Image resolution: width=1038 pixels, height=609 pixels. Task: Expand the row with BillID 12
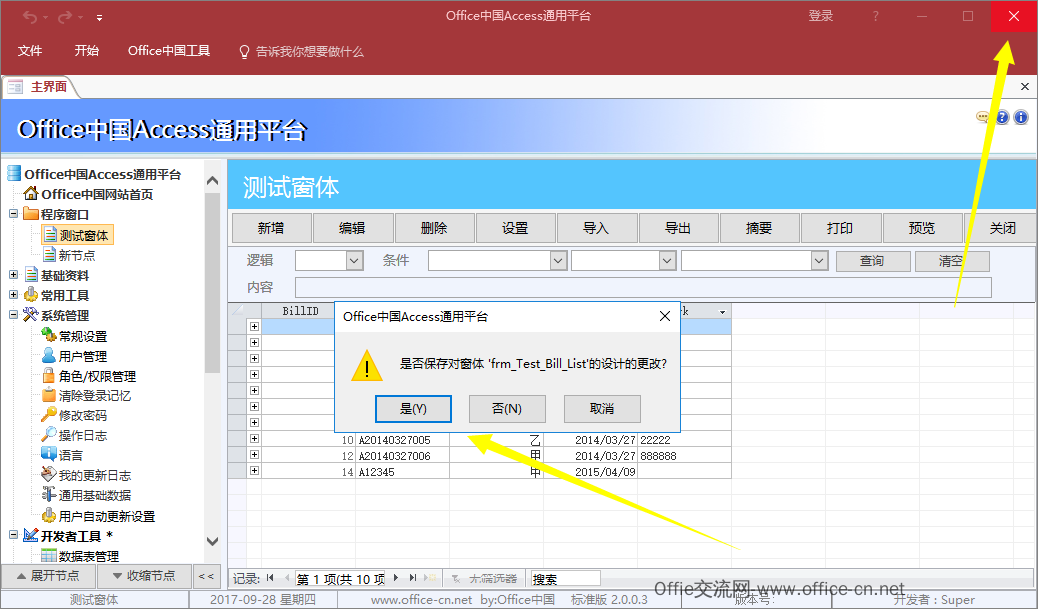click(x=254, y=455)
